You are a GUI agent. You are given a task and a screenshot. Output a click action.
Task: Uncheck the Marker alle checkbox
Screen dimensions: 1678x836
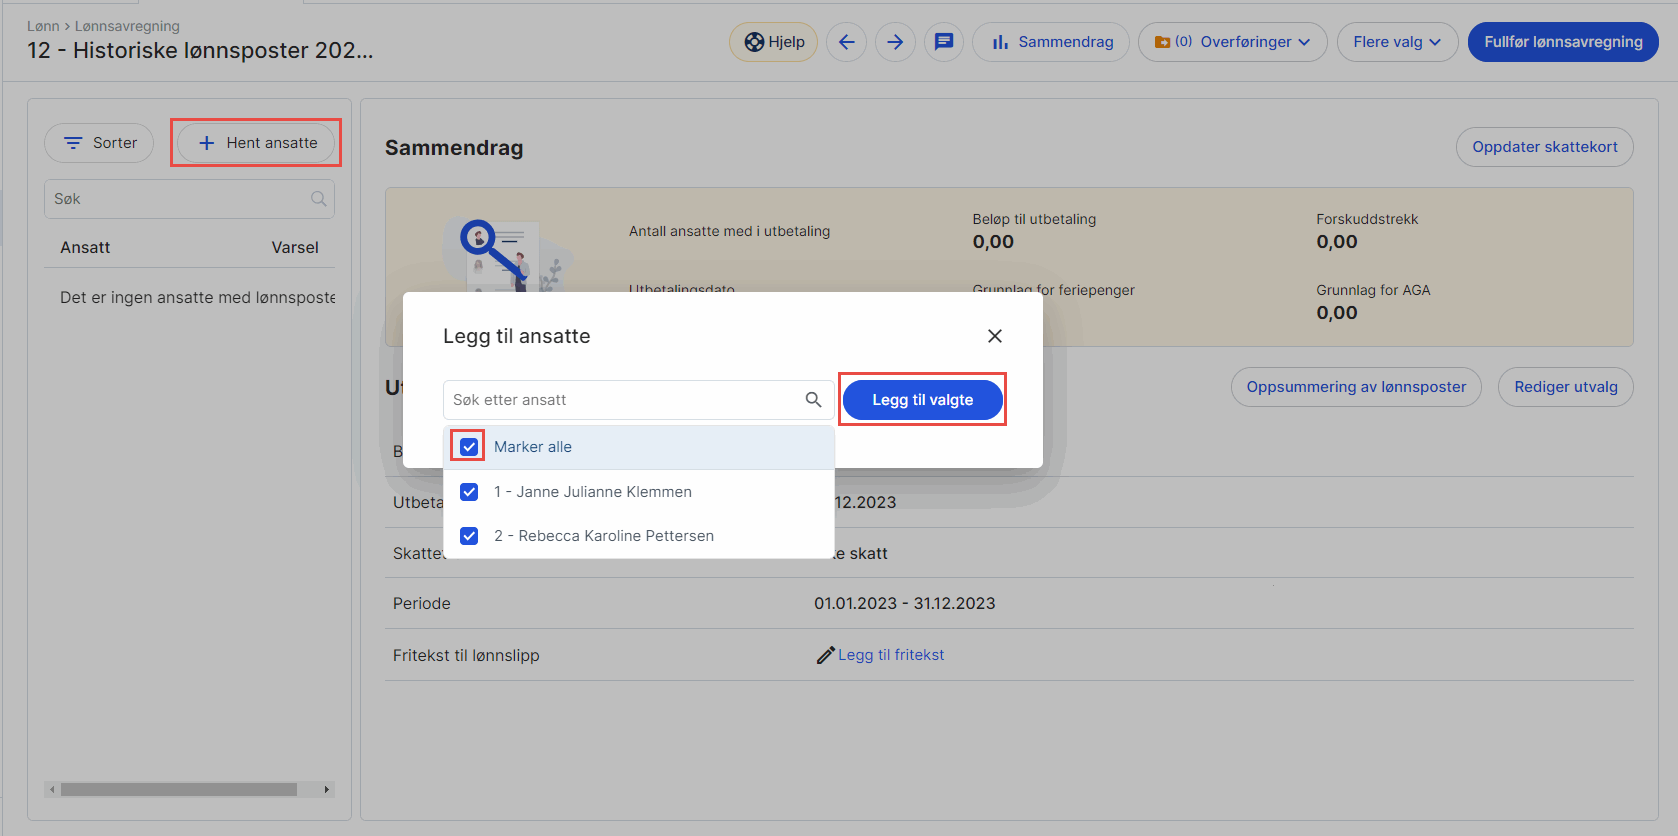(469, 447)
